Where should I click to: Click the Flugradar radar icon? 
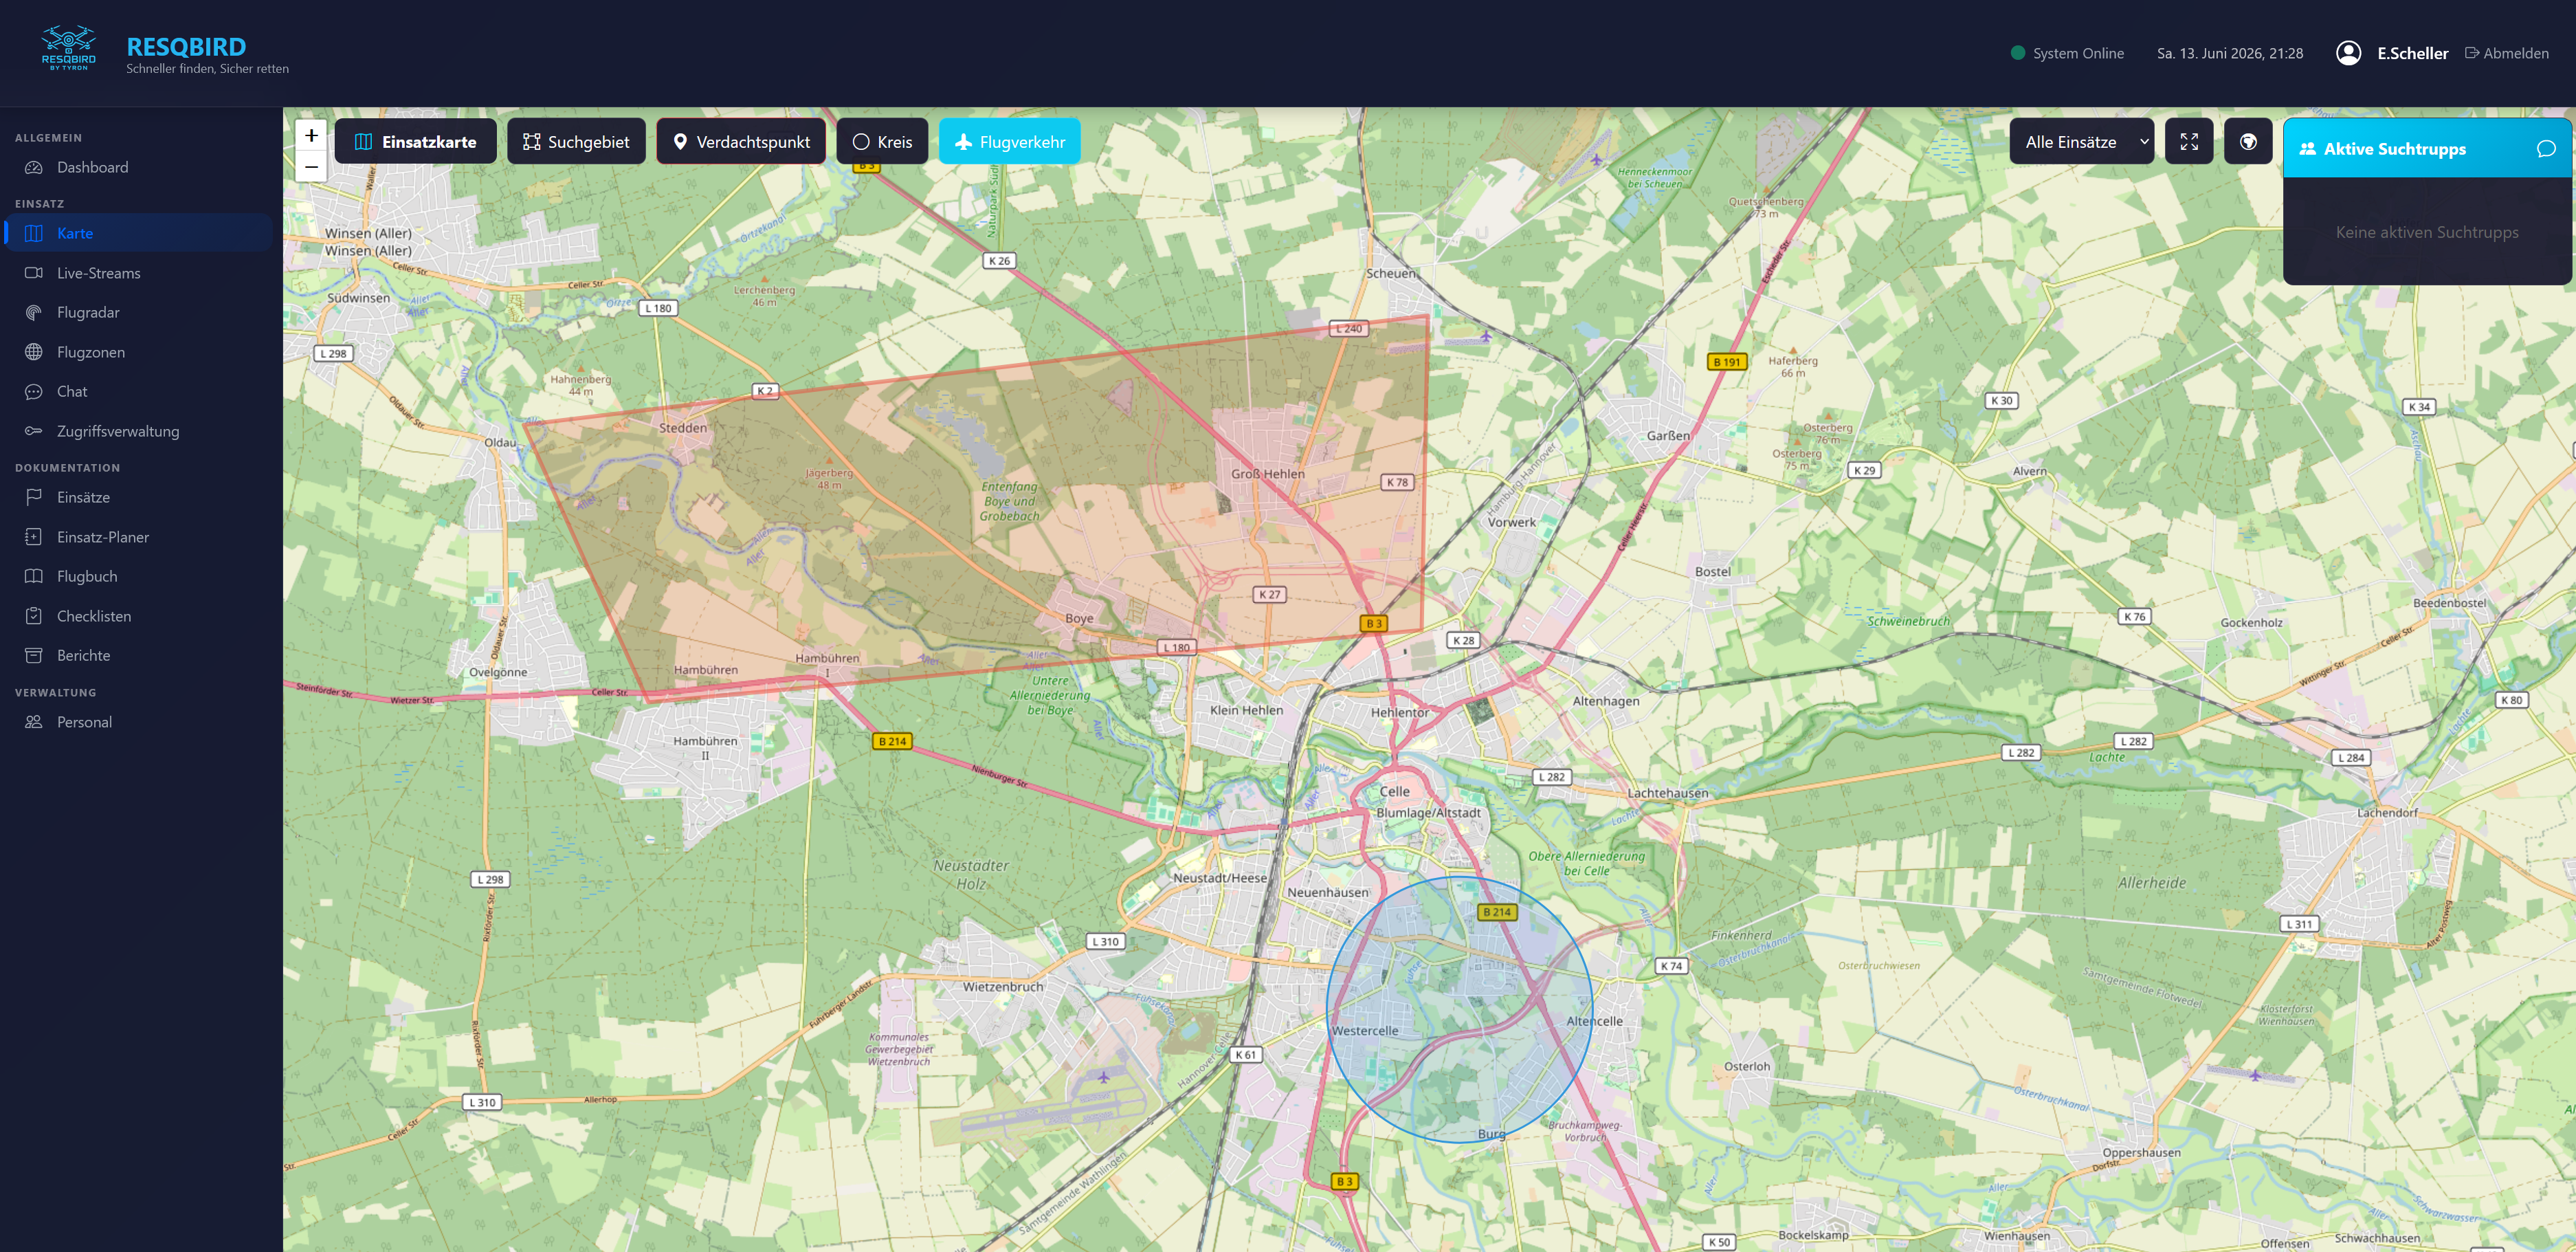34,312
